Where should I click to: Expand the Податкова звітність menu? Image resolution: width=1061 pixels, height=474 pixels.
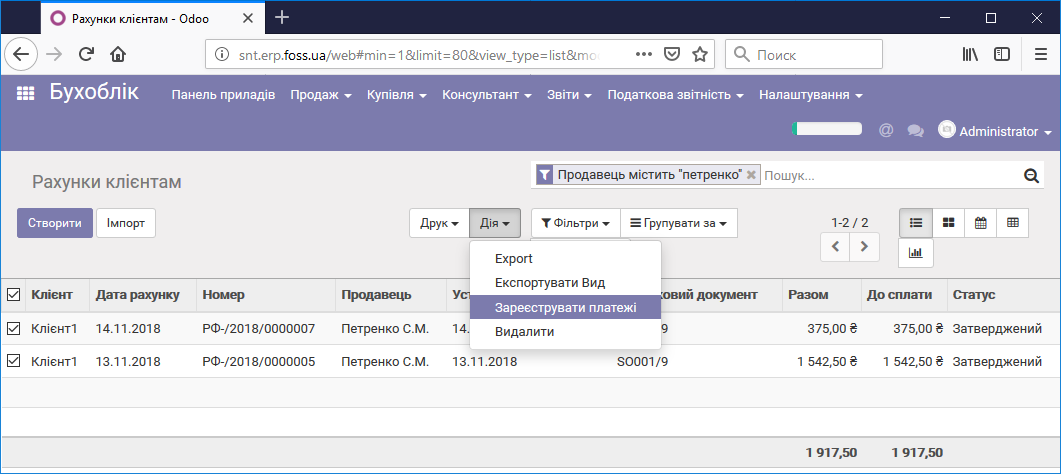[676, 95]
